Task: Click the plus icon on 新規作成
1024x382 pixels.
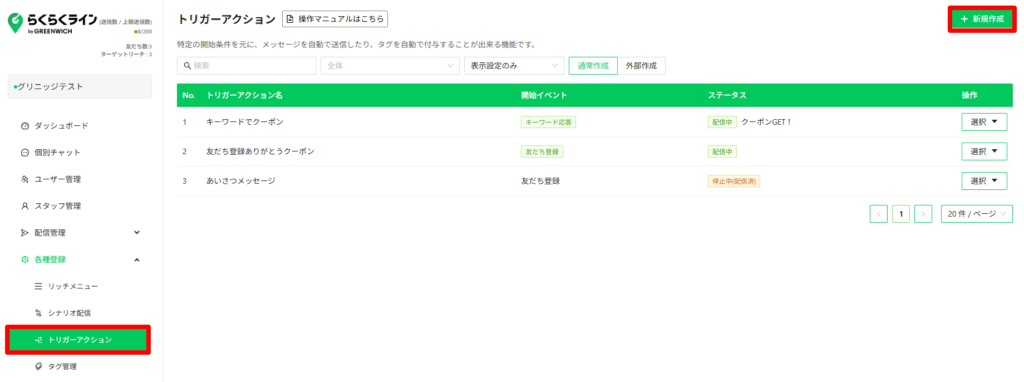Action: pyautogui.click(x=964, y=19)
